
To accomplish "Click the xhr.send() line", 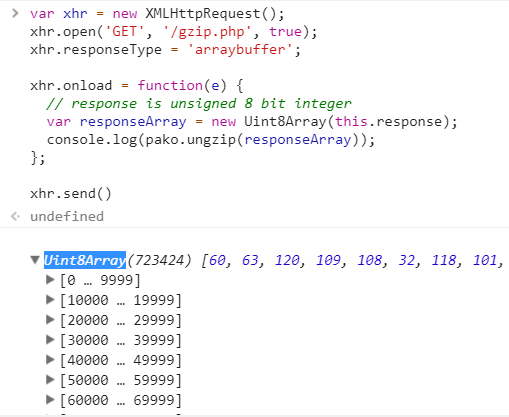I will (x=71, y=194).
